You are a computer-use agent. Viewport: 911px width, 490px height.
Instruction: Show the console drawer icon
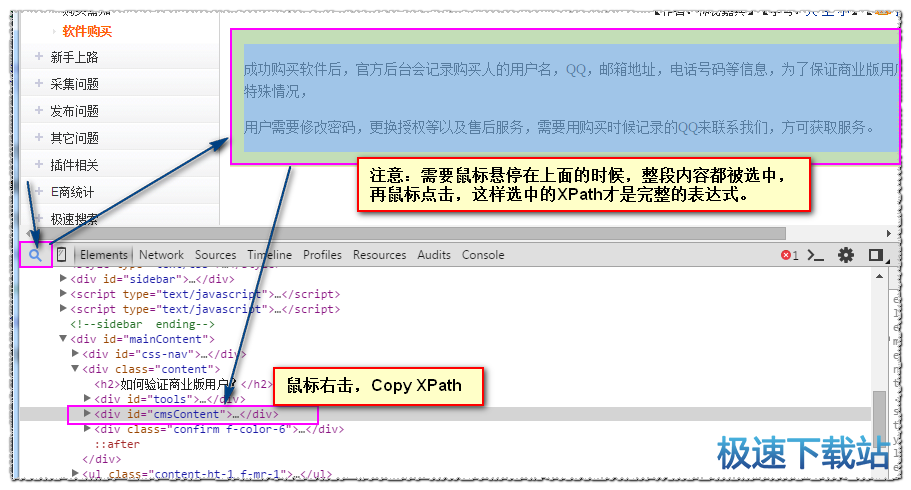click(x=816, y=255)
